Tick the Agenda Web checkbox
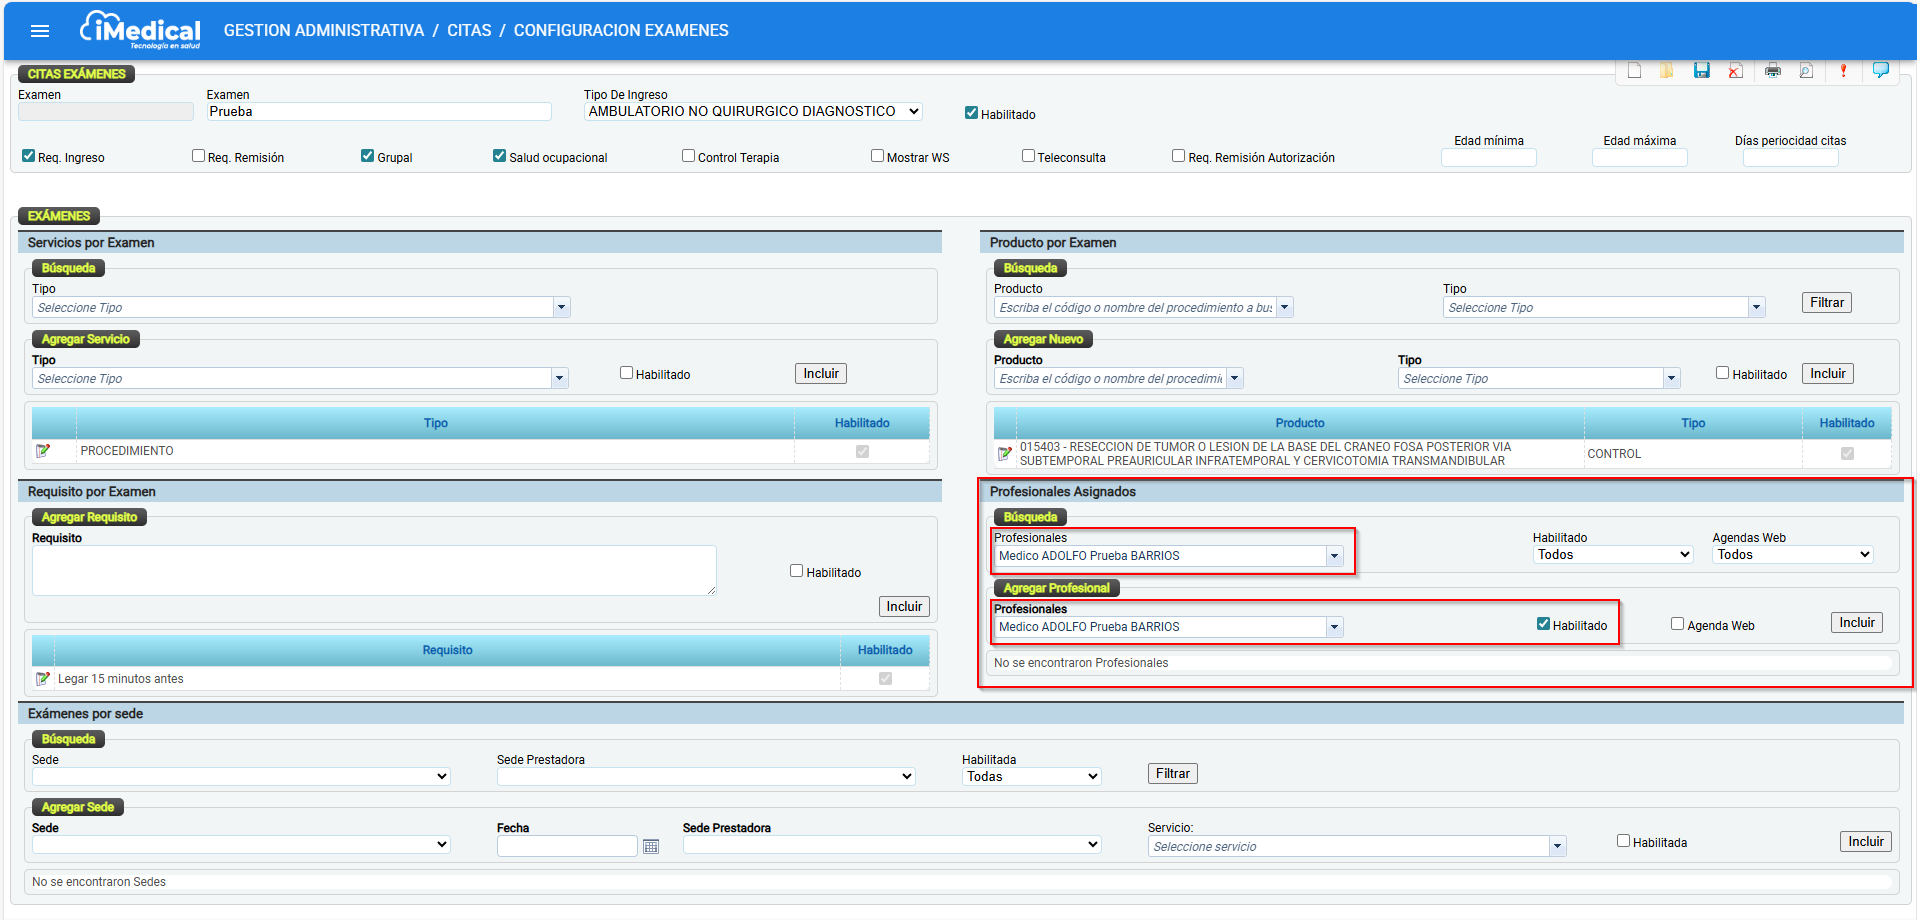 tap(1677, 624)
